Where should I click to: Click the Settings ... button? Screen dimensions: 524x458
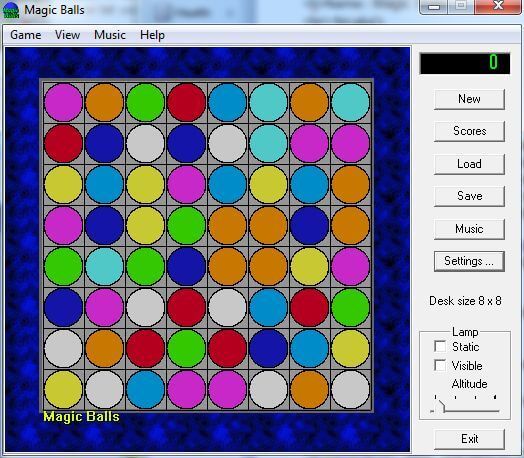click(x=469, y=261)
